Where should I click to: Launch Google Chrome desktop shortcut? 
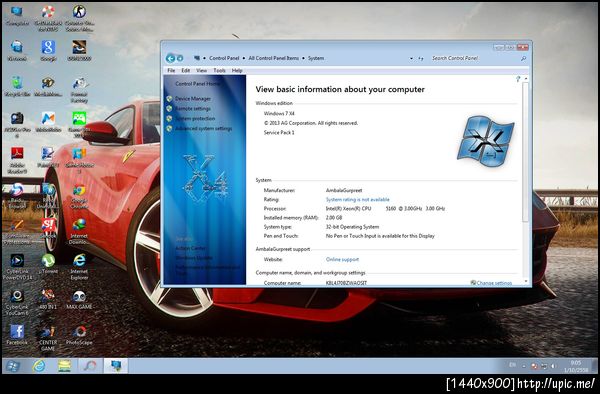[79, 197]
